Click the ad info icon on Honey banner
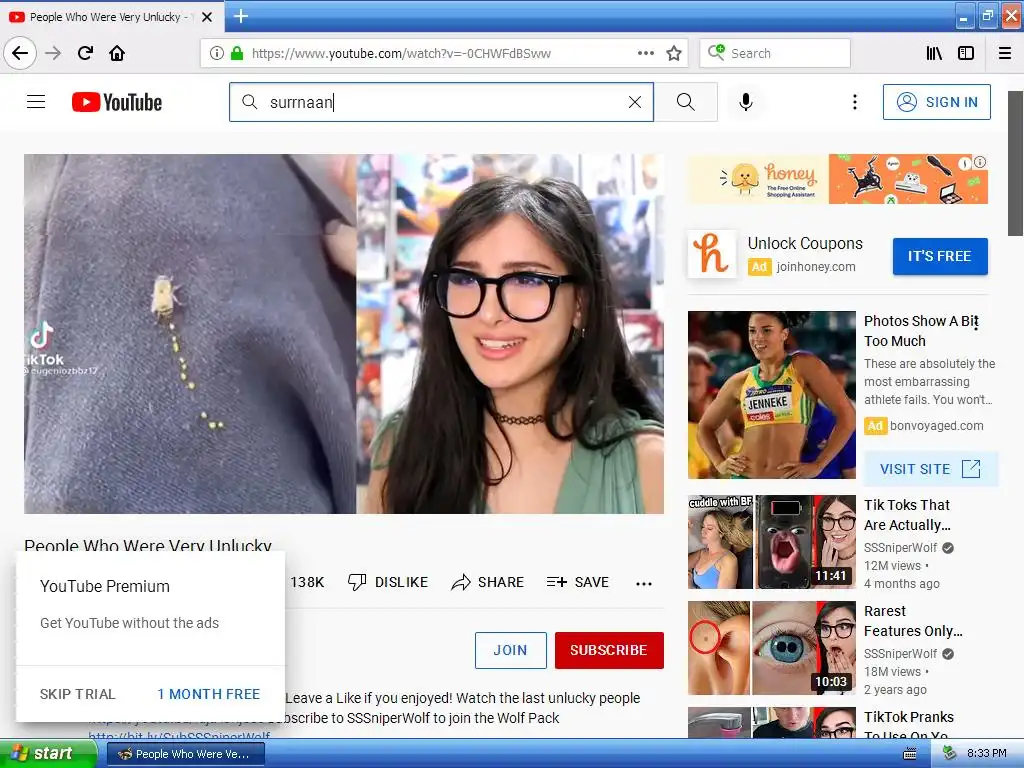 click(980, 162)
